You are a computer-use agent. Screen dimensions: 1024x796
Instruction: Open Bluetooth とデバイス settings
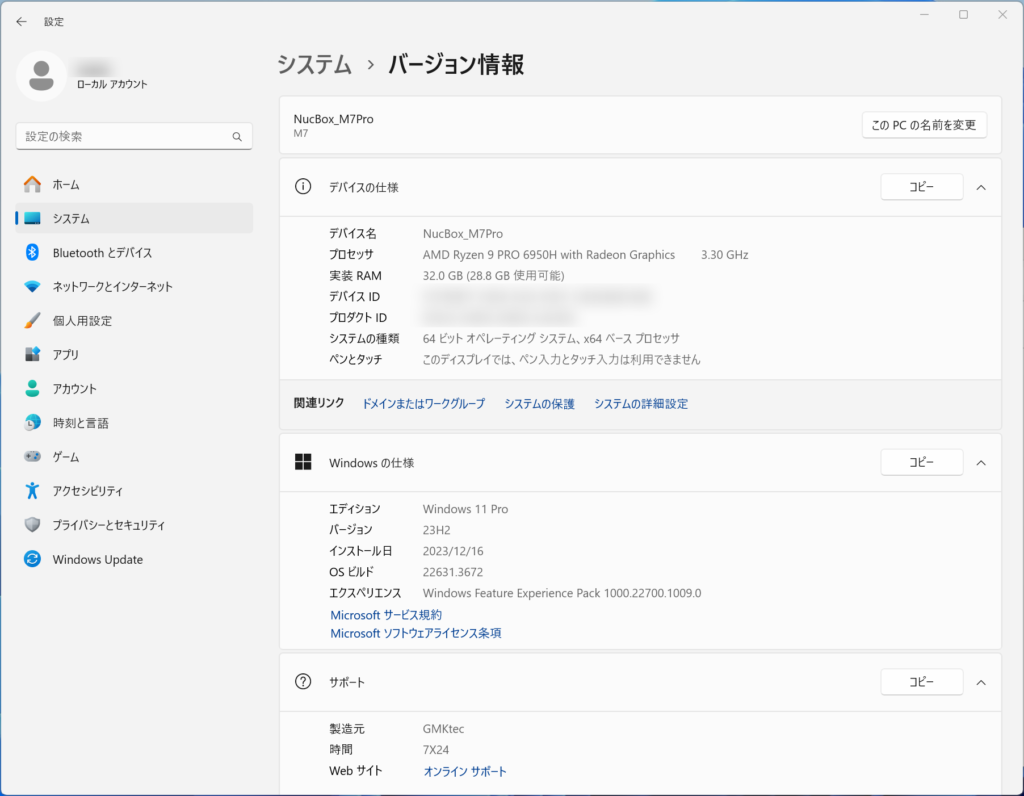click(134, 253)
